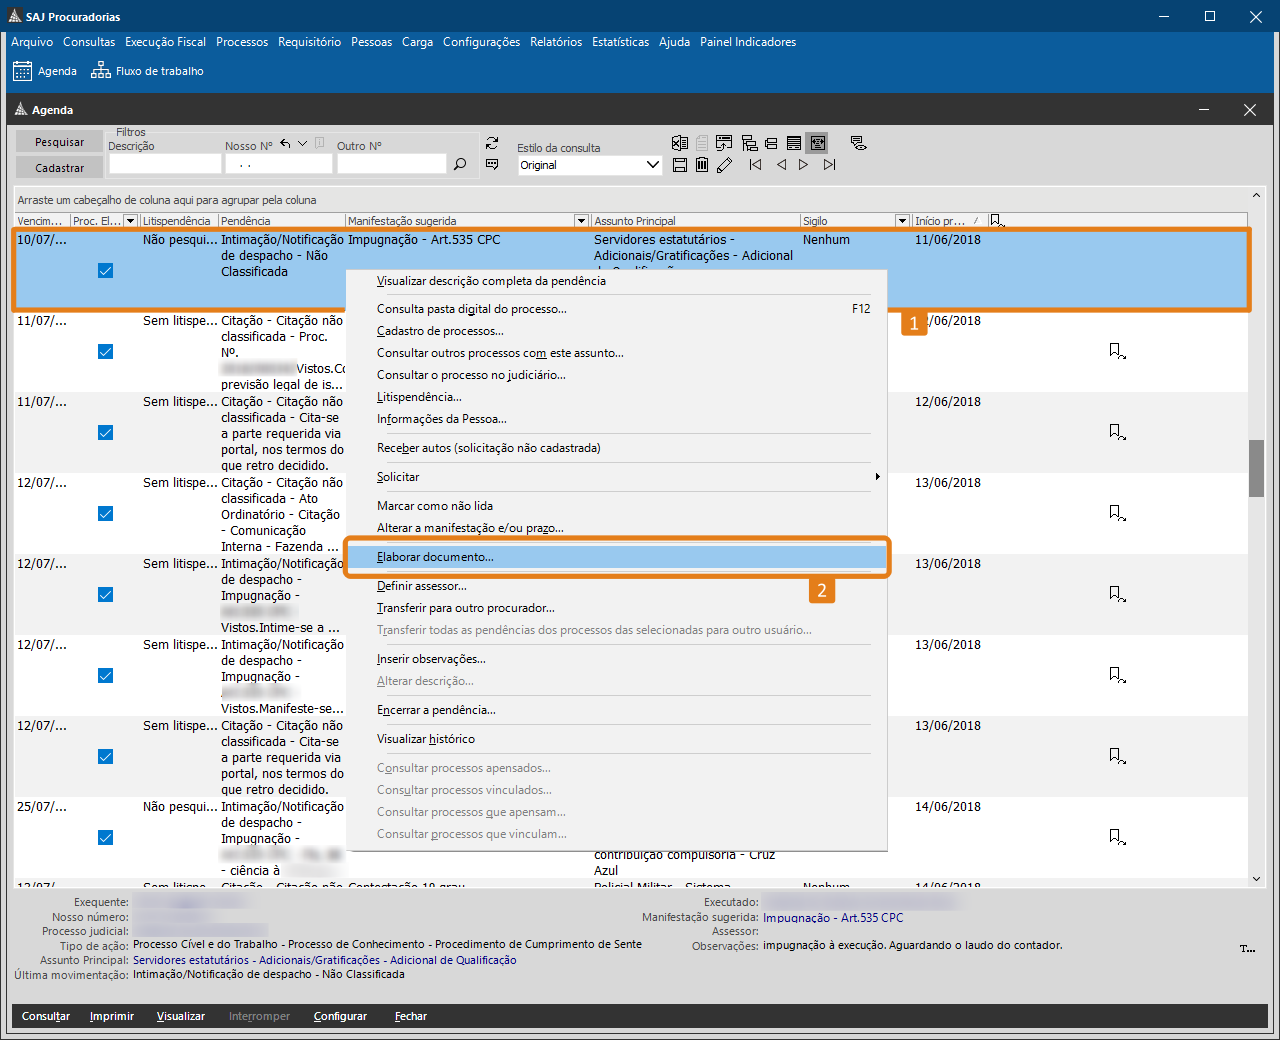Open the Agenda toolbar shortcut

(x=45, y=71)
